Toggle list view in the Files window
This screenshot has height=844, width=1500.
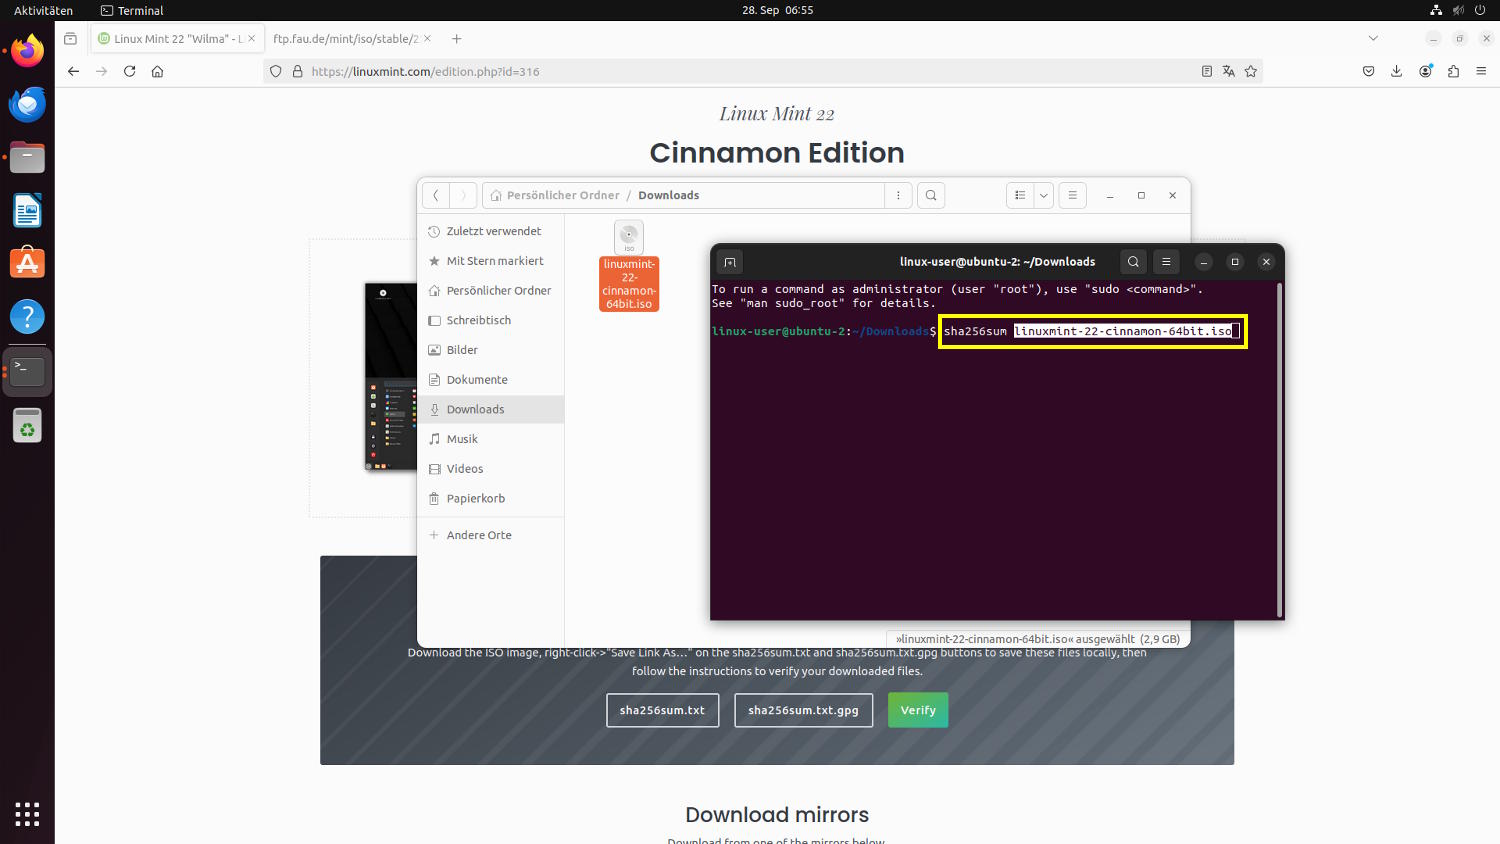[x=1020, y=195]
